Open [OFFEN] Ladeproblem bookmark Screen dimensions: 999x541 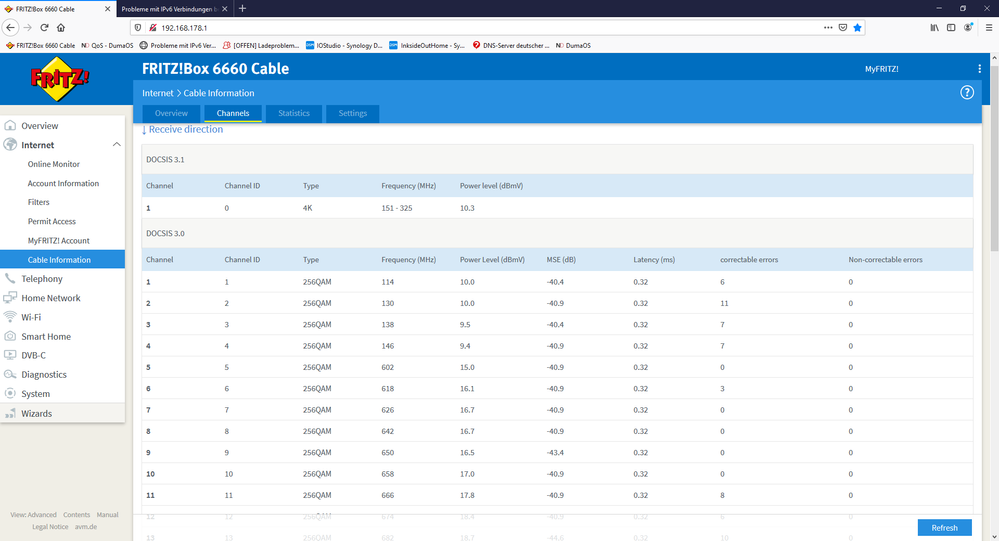(261, 45)
